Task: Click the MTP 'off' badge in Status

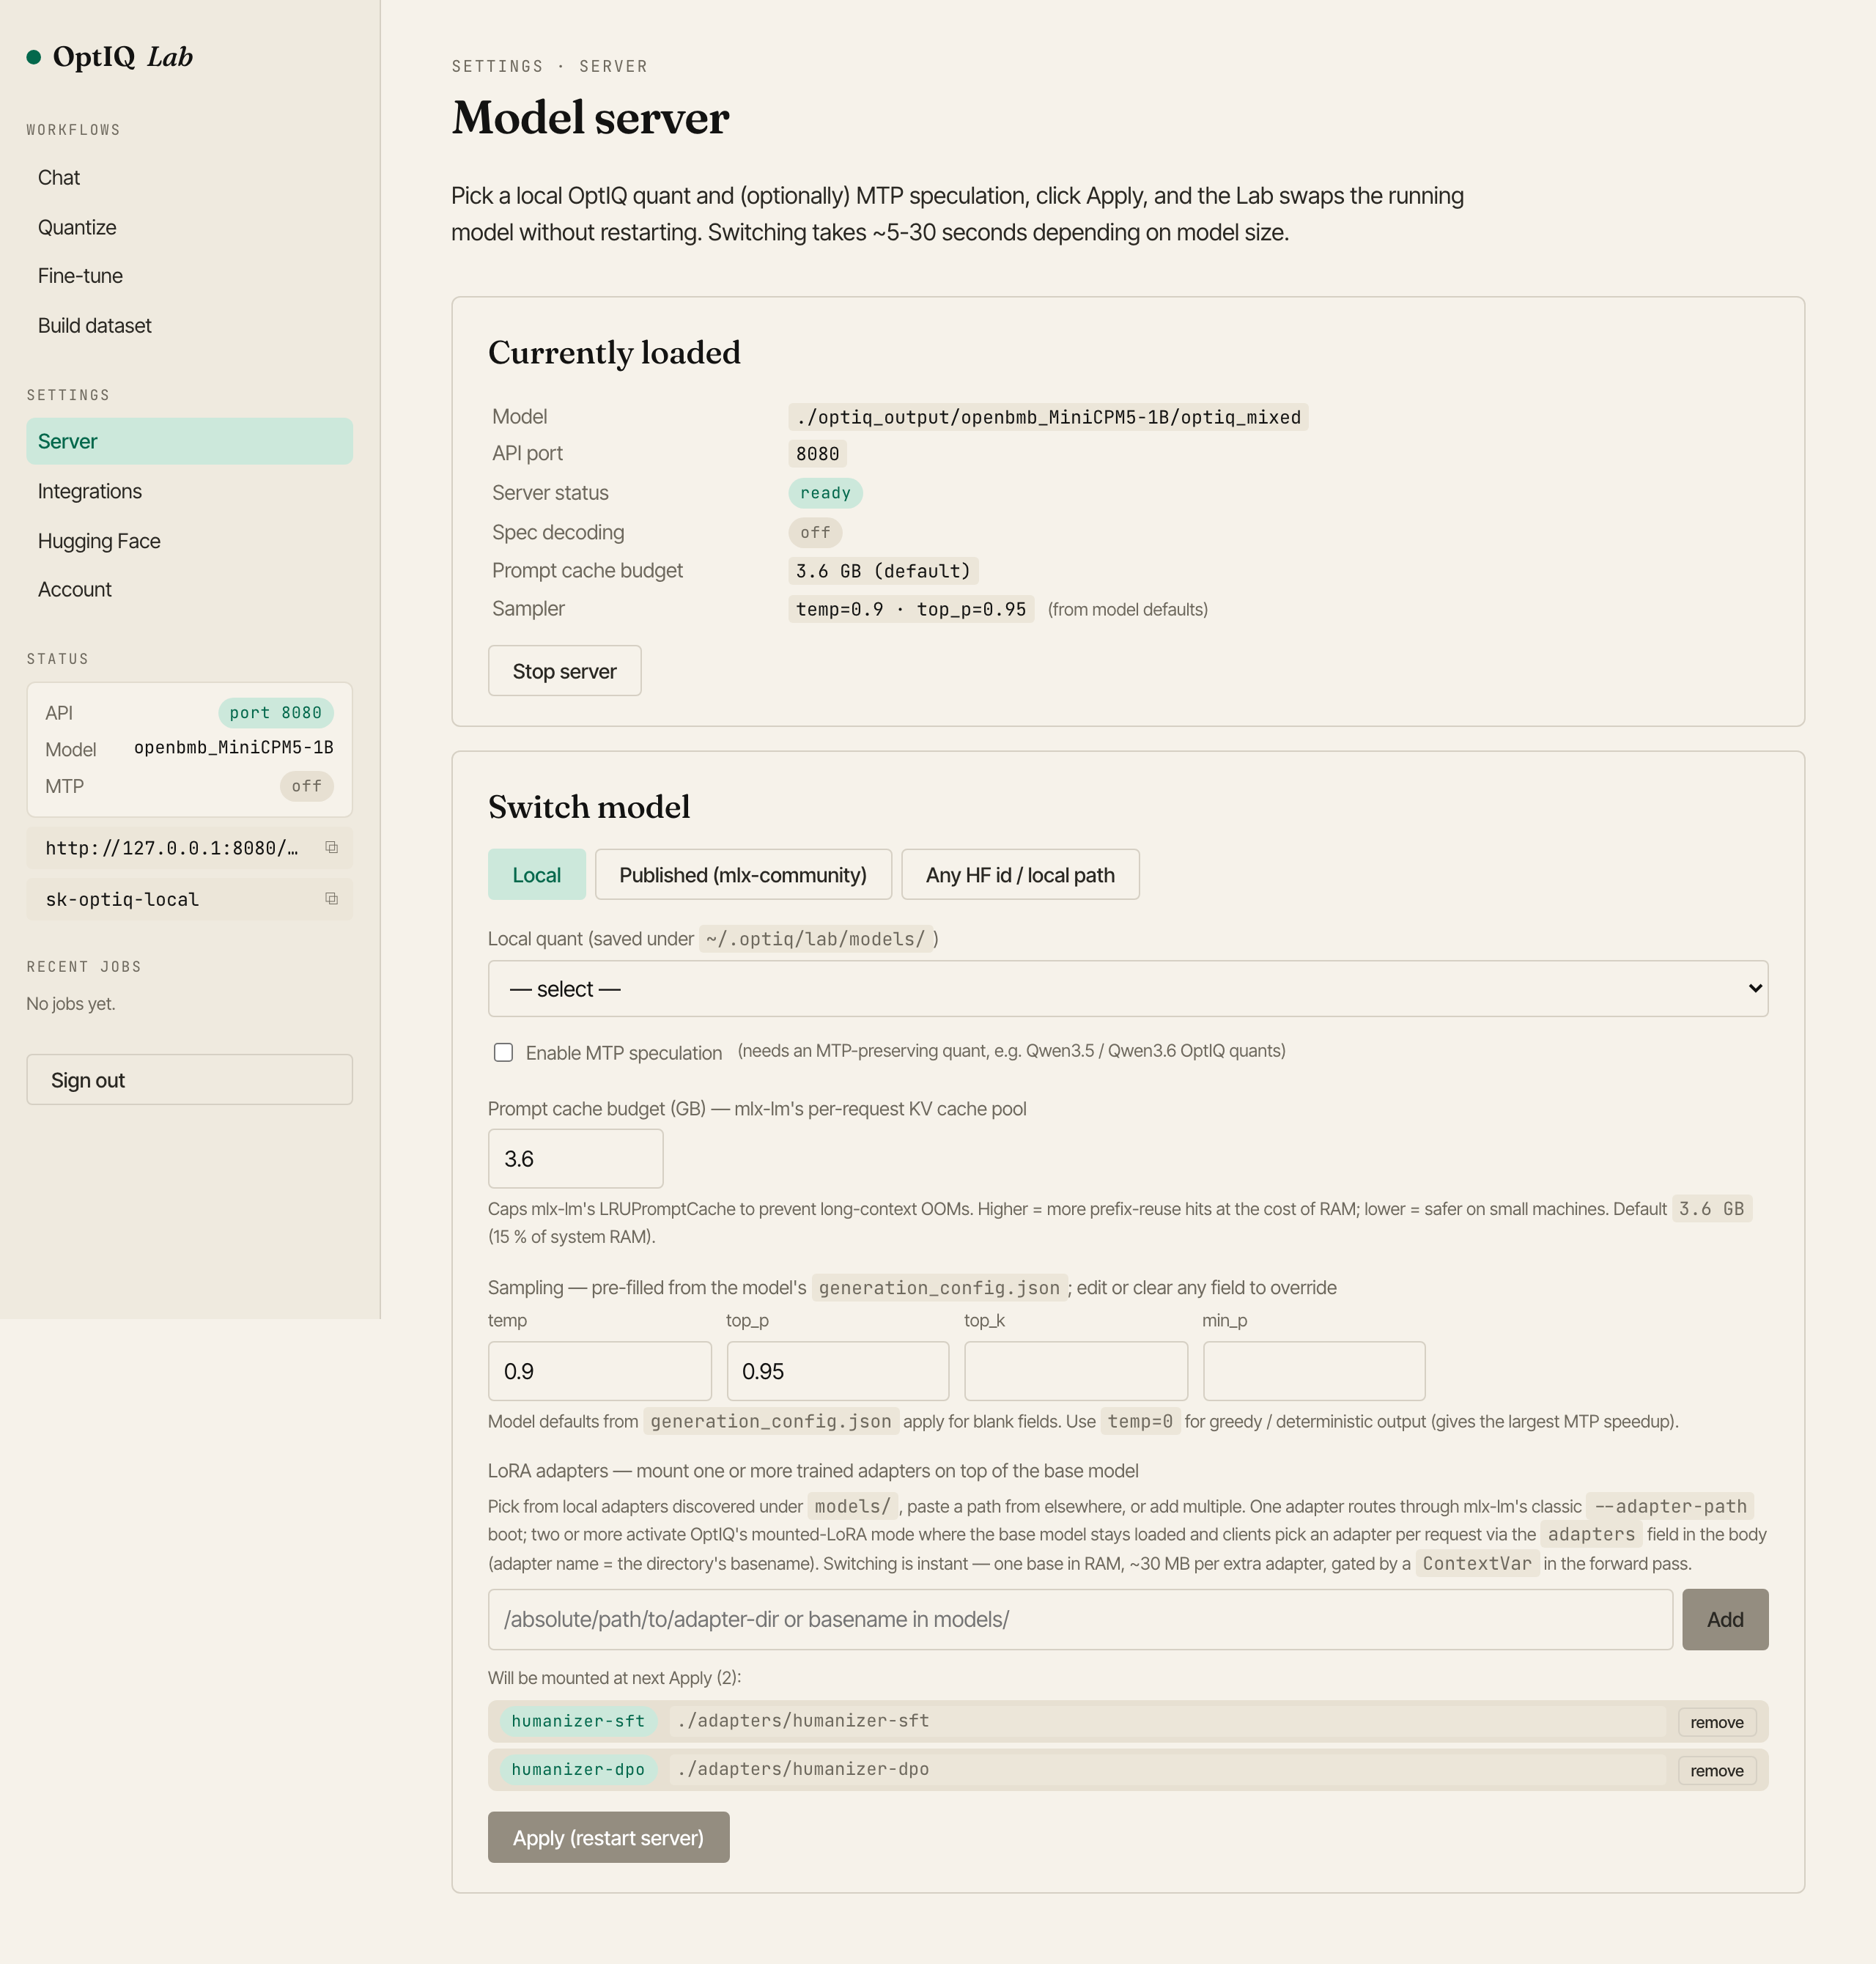Action: click(x=306, y=786)
